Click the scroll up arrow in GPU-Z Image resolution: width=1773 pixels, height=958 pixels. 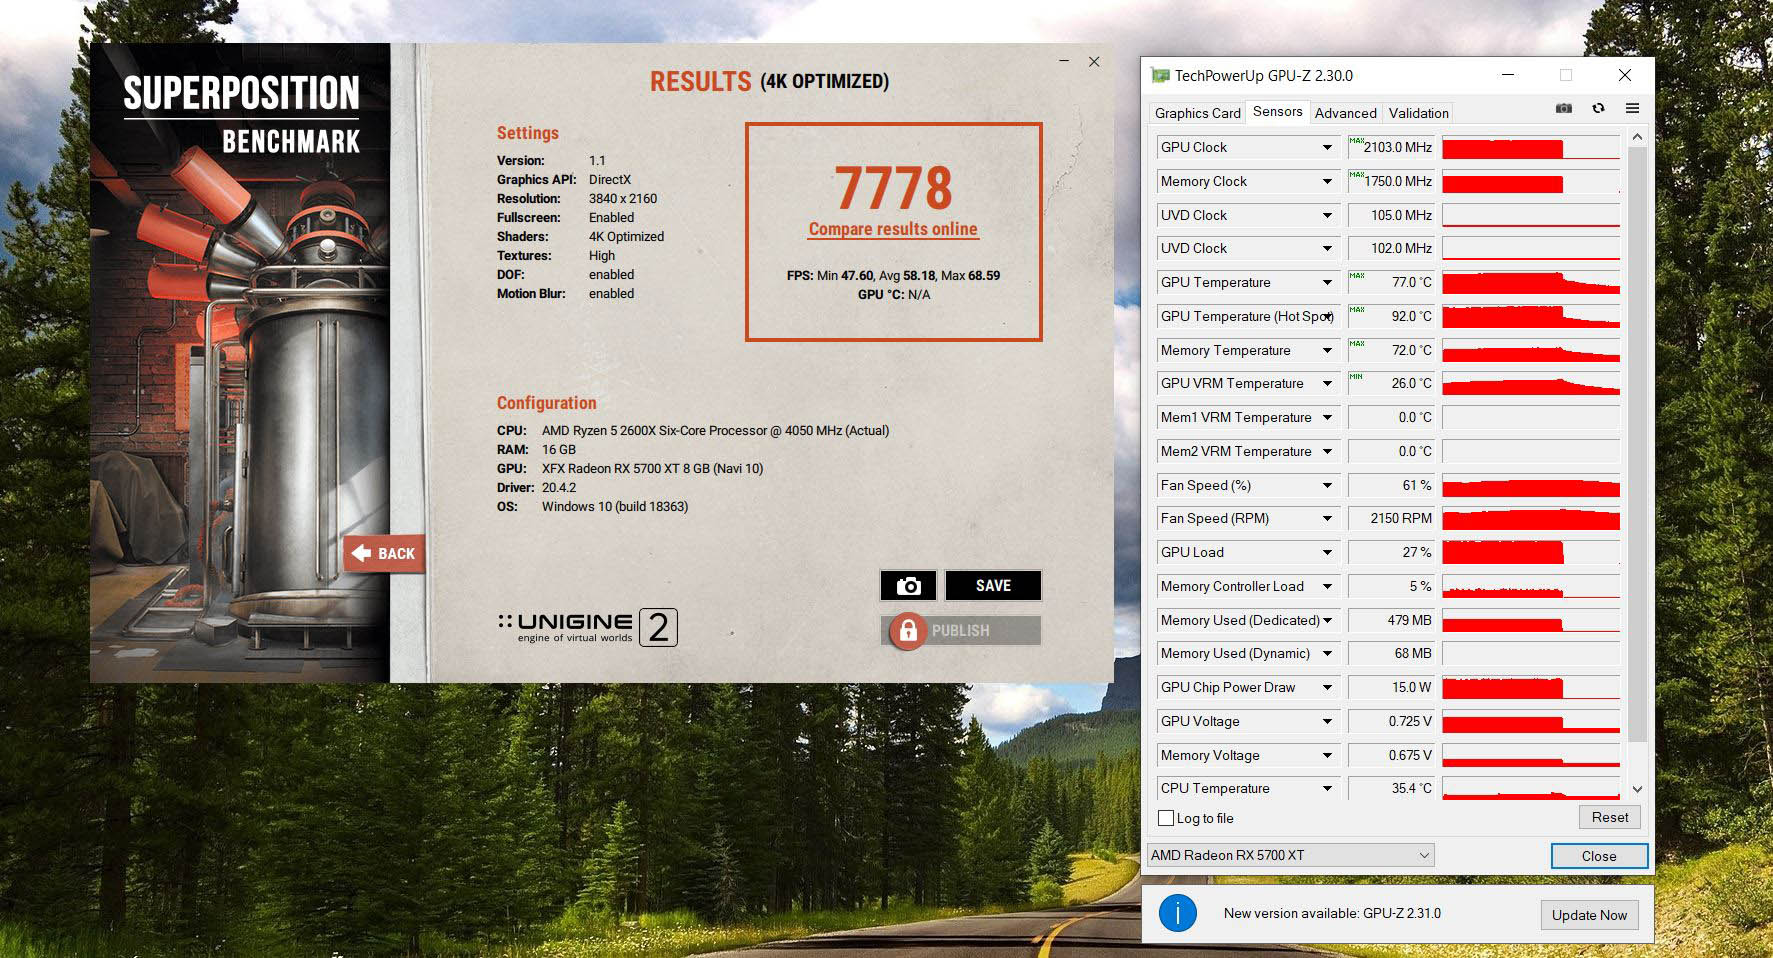[x=1637, y=136]
